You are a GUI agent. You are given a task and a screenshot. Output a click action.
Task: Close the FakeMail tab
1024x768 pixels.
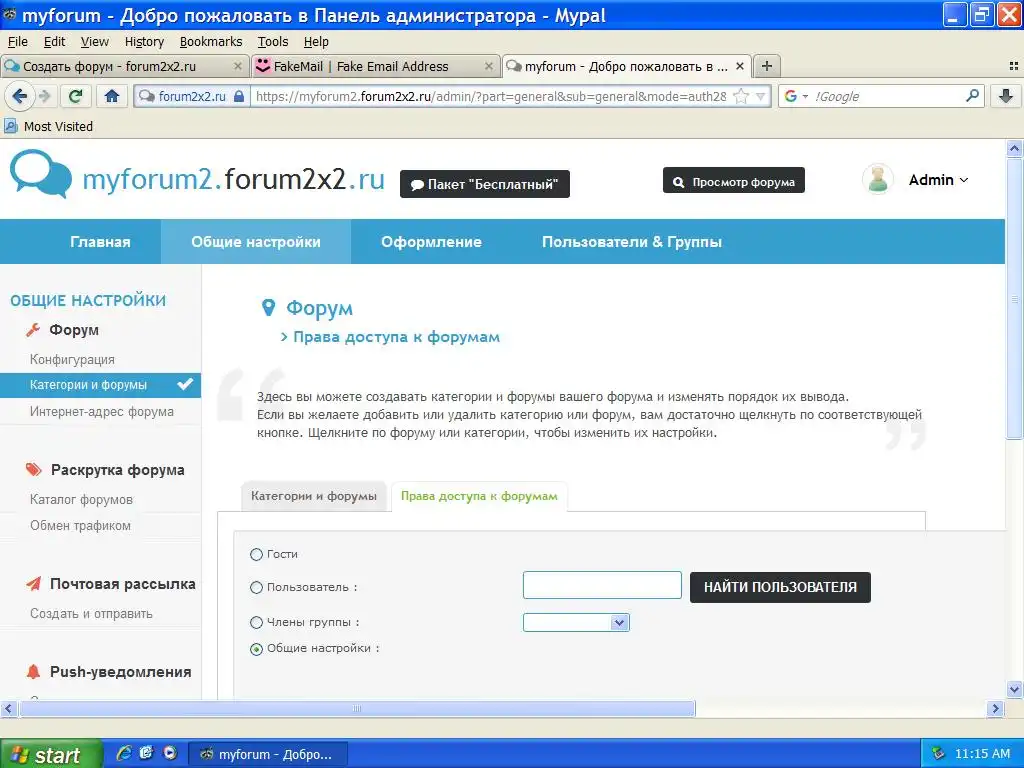click(x=488, y=66)
